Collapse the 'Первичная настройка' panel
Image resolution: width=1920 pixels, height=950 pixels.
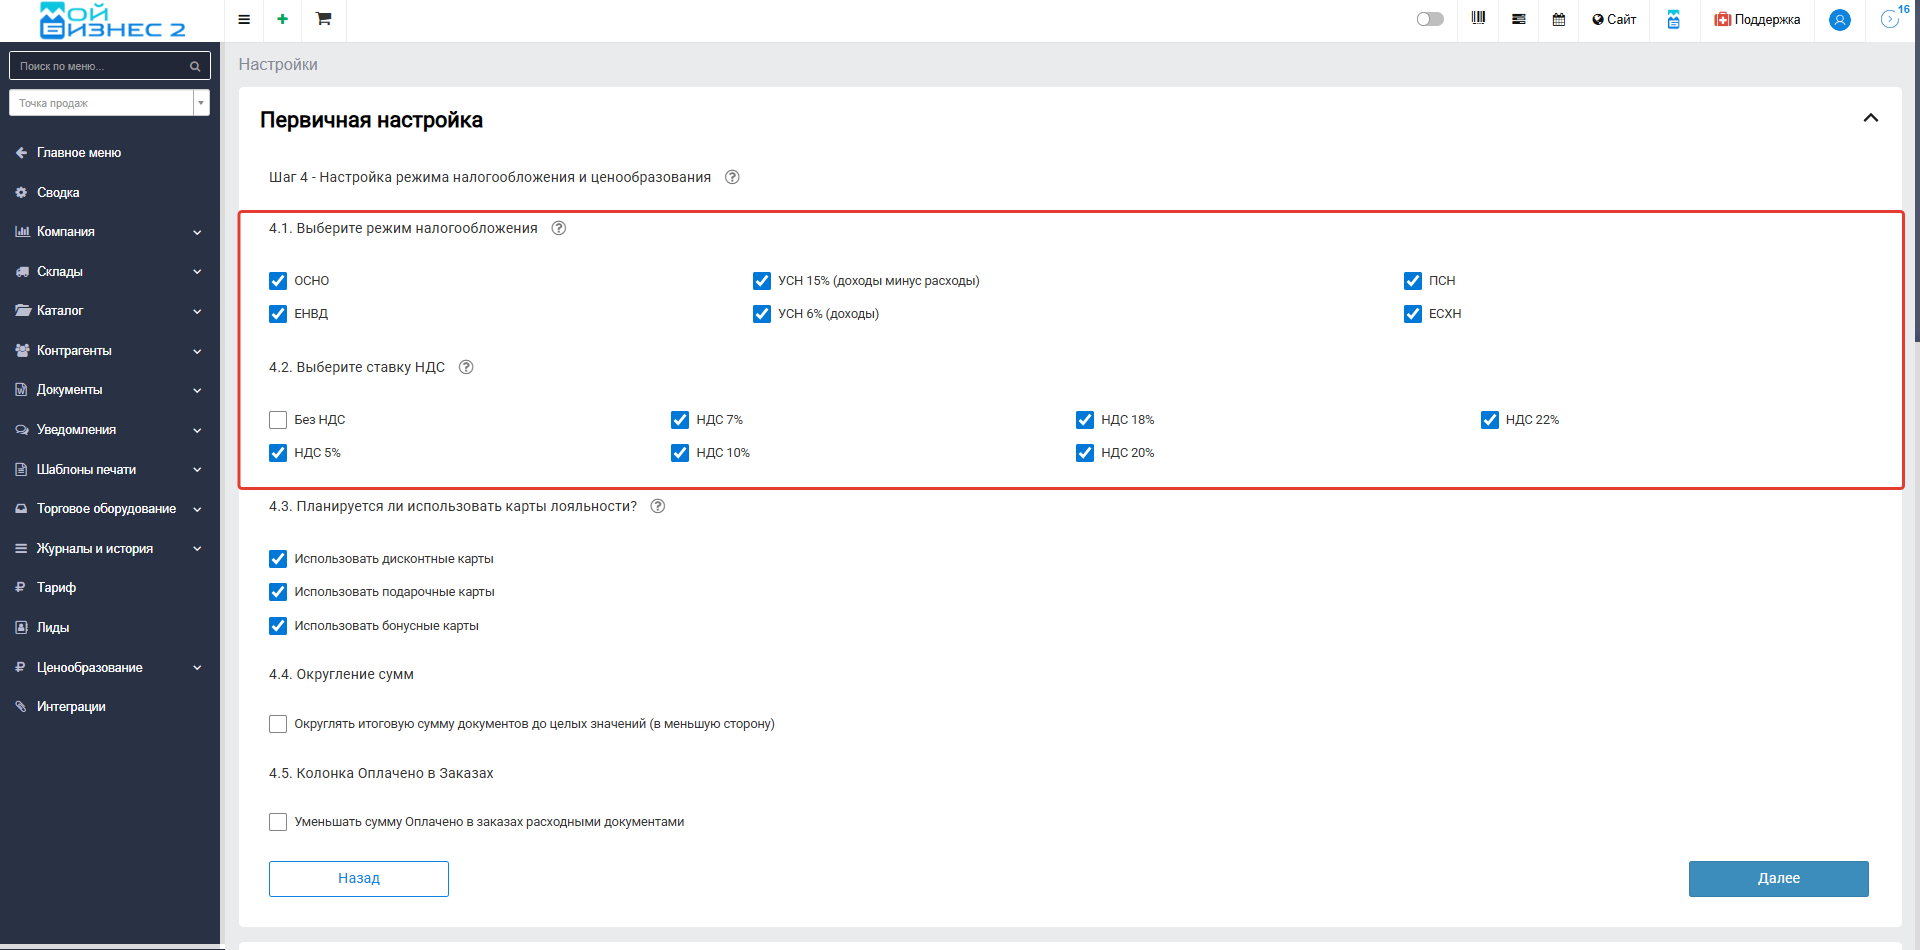(1870, 118)
